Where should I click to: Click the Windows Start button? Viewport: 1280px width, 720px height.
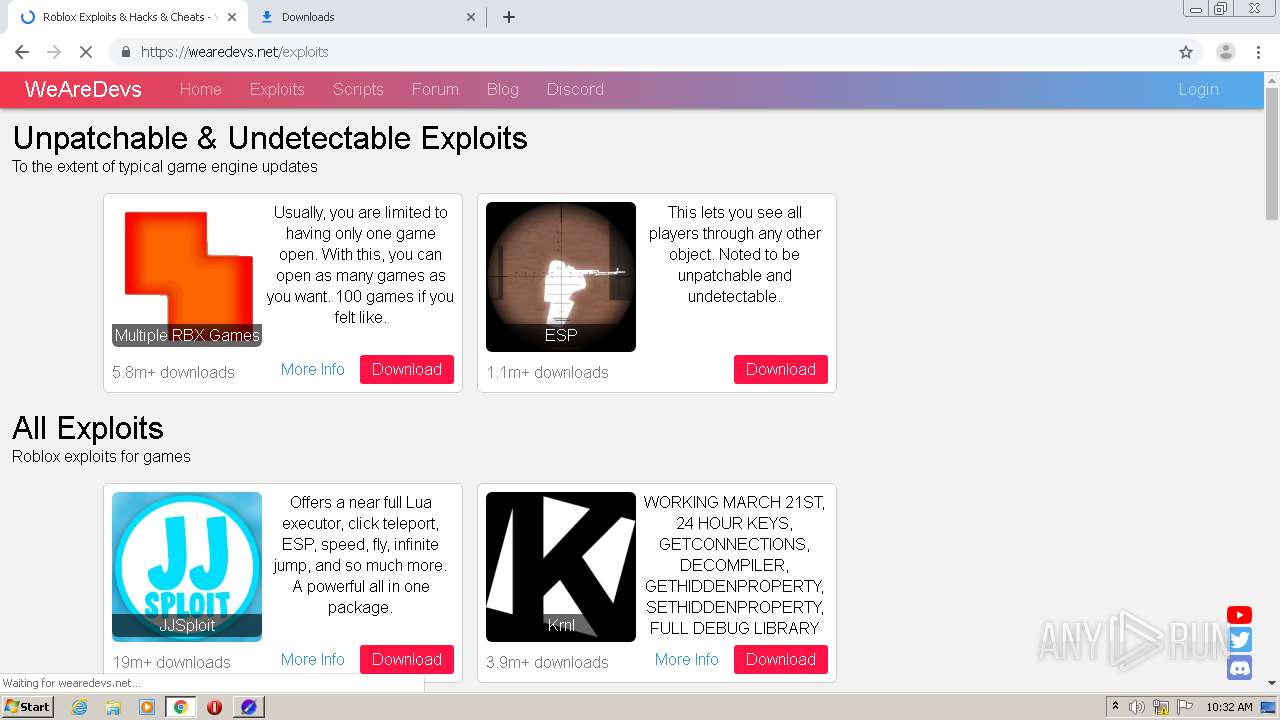[27, 707]
